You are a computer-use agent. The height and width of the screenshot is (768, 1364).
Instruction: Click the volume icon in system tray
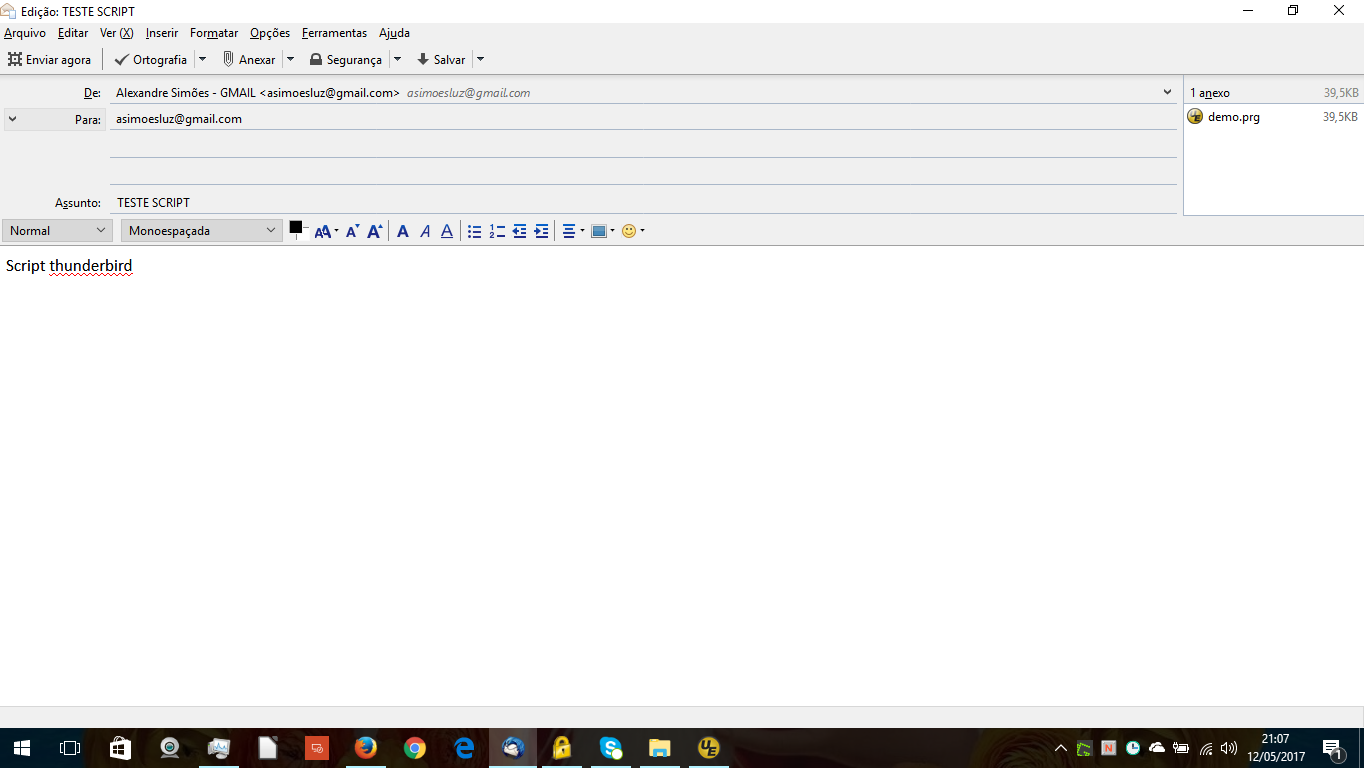(x=1229, y=748)
